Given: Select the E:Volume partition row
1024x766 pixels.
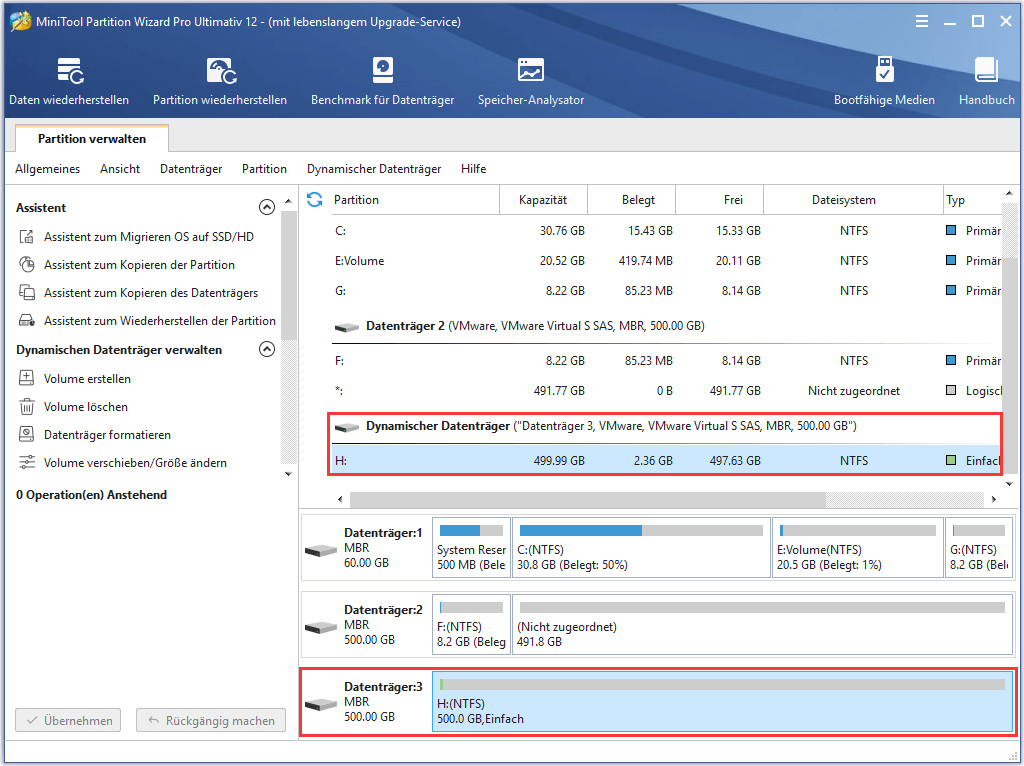Looking at the screenshot, I should tap(666, 261).
